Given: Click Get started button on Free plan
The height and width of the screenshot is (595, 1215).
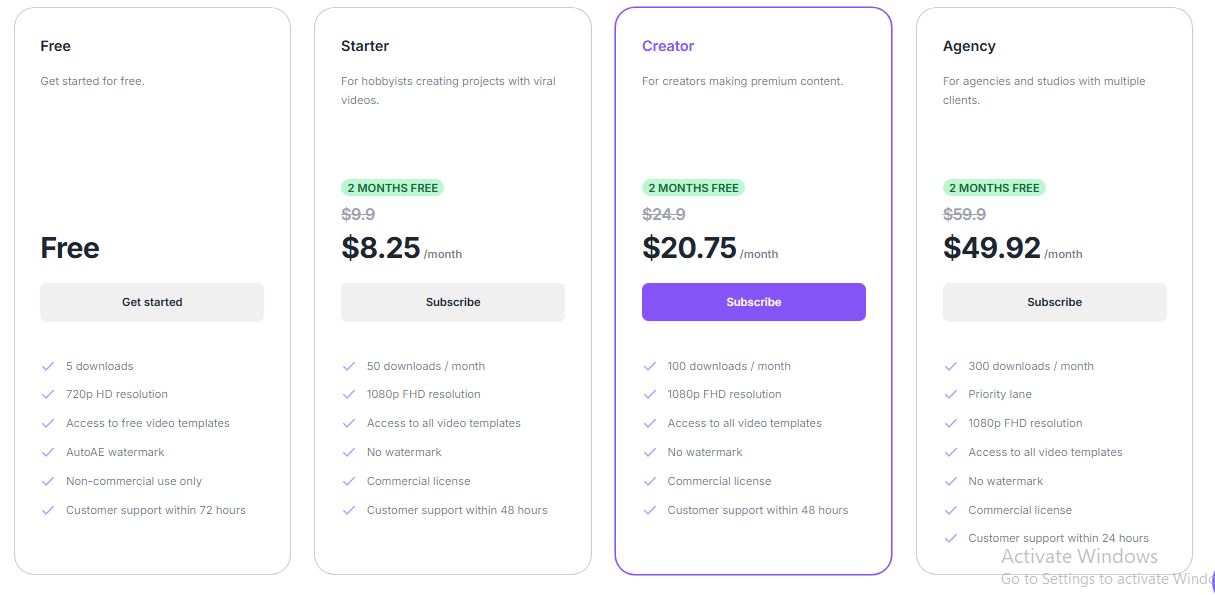Looking at the screenshot, I should pyautogui.click(x=152, y=302).
